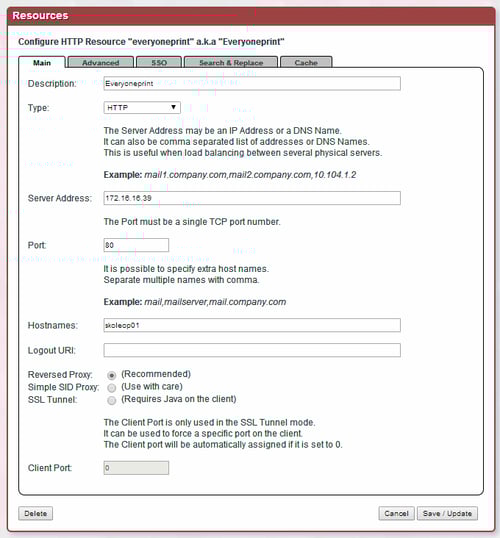The image size is (500, 538).
Task: Click the Server Address input field
Action: pos(252,198)
